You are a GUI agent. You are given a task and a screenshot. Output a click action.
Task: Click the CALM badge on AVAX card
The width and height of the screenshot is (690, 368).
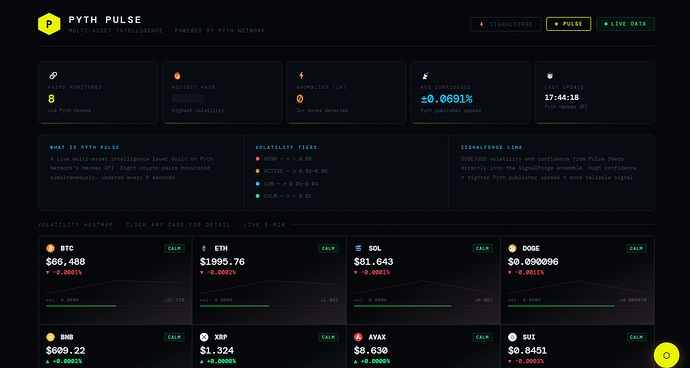(x=482, y=337)
